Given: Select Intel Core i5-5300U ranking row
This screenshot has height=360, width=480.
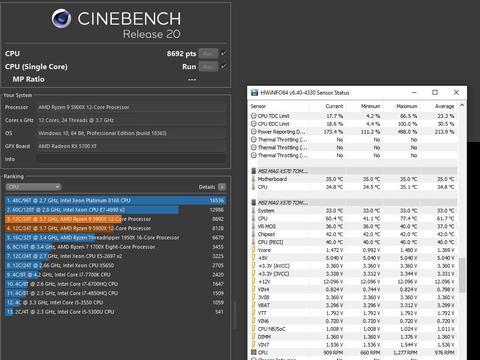Looking at the screenshot, I should pyautogui.click(x=115, y=312).
